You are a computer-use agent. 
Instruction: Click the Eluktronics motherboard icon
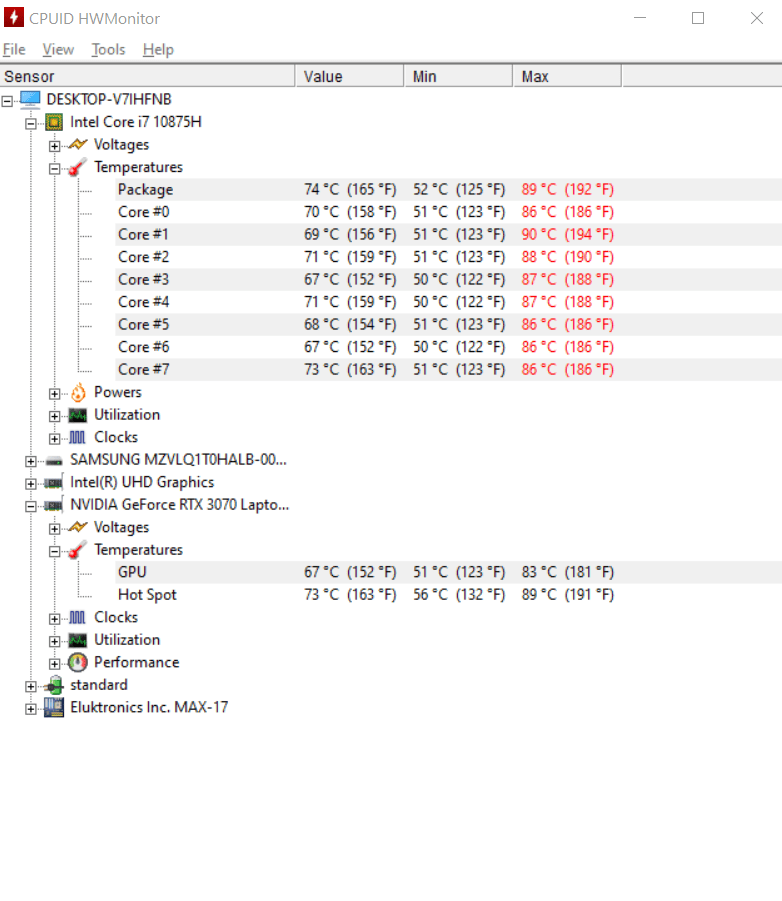click(x=54, y=707)
